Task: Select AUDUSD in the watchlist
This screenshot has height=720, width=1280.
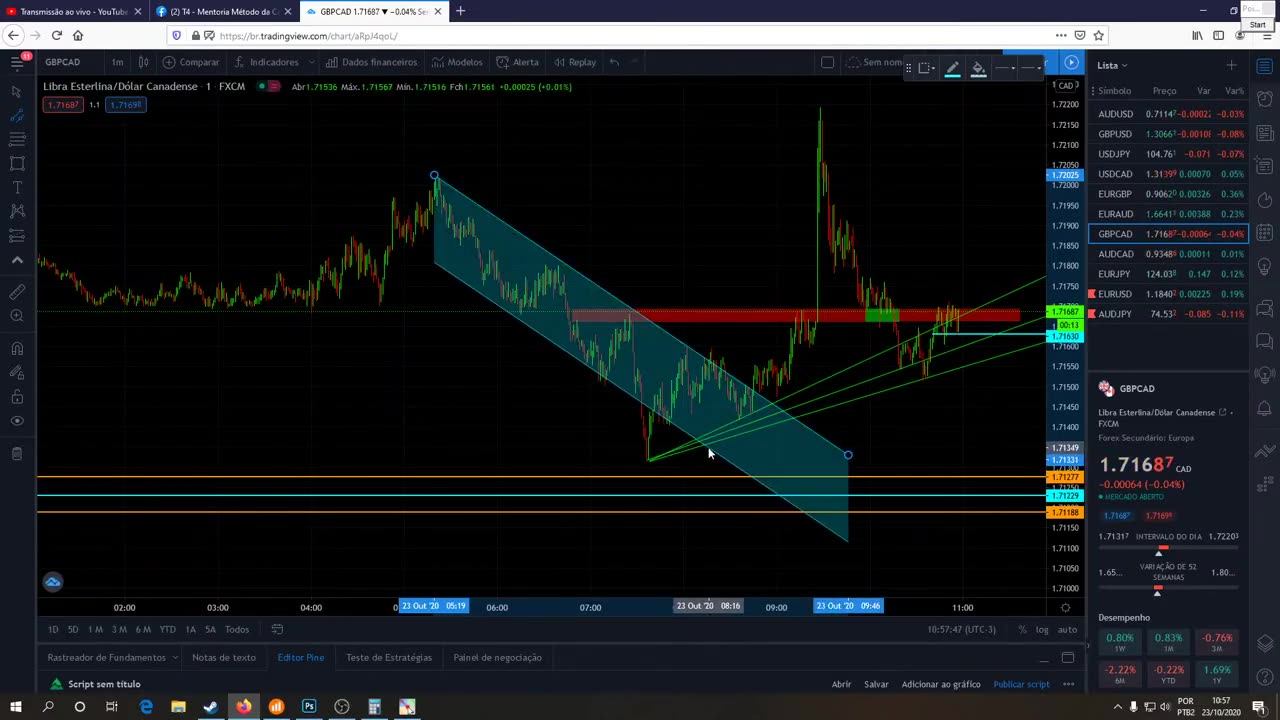Action: coord(1168,114)
